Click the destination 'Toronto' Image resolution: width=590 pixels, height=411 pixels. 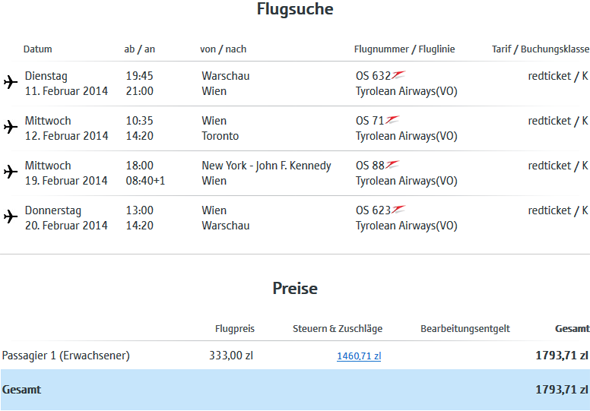[x=220, y=136]
